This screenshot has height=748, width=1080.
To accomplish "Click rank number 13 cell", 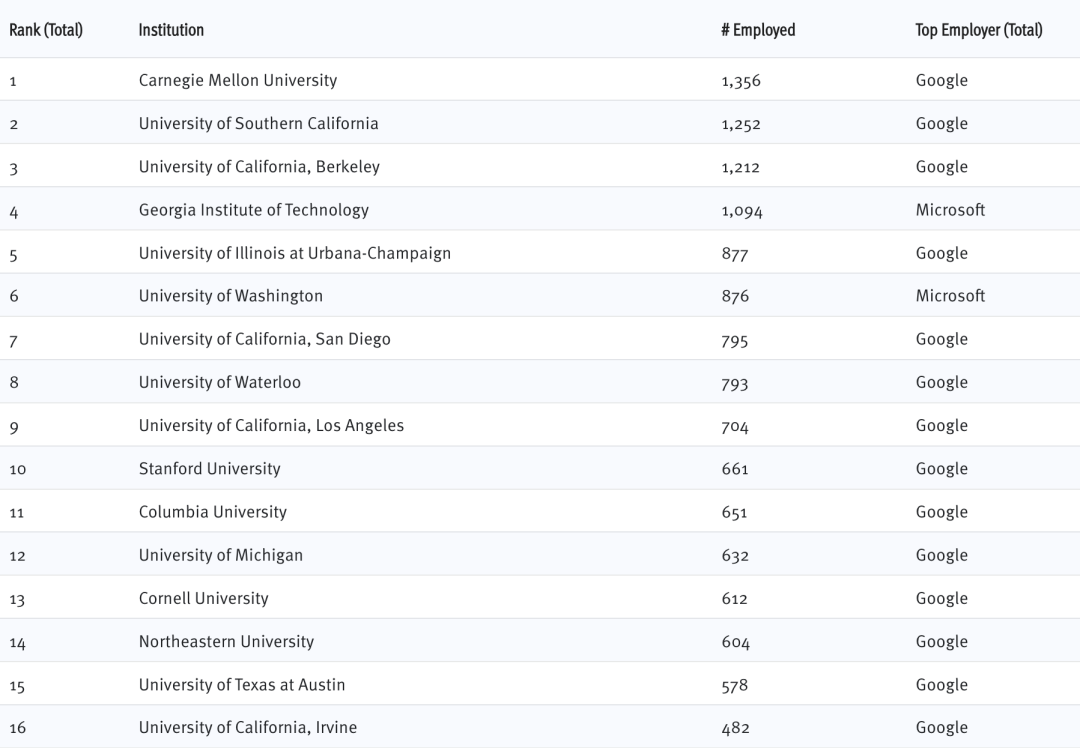I will tap(17, 600).
